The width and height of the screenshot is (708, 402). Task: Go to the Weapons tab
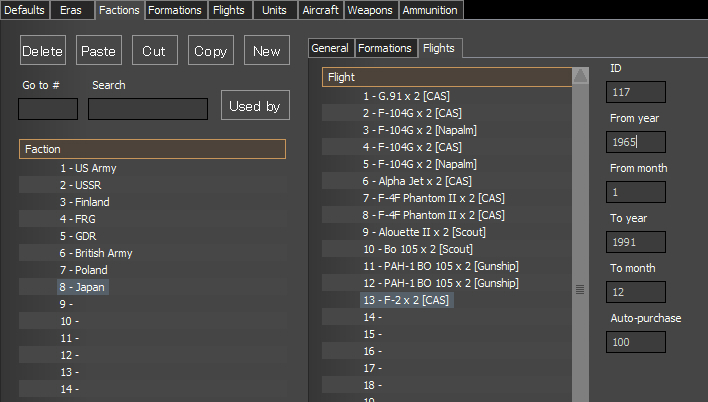click(370, 10)
